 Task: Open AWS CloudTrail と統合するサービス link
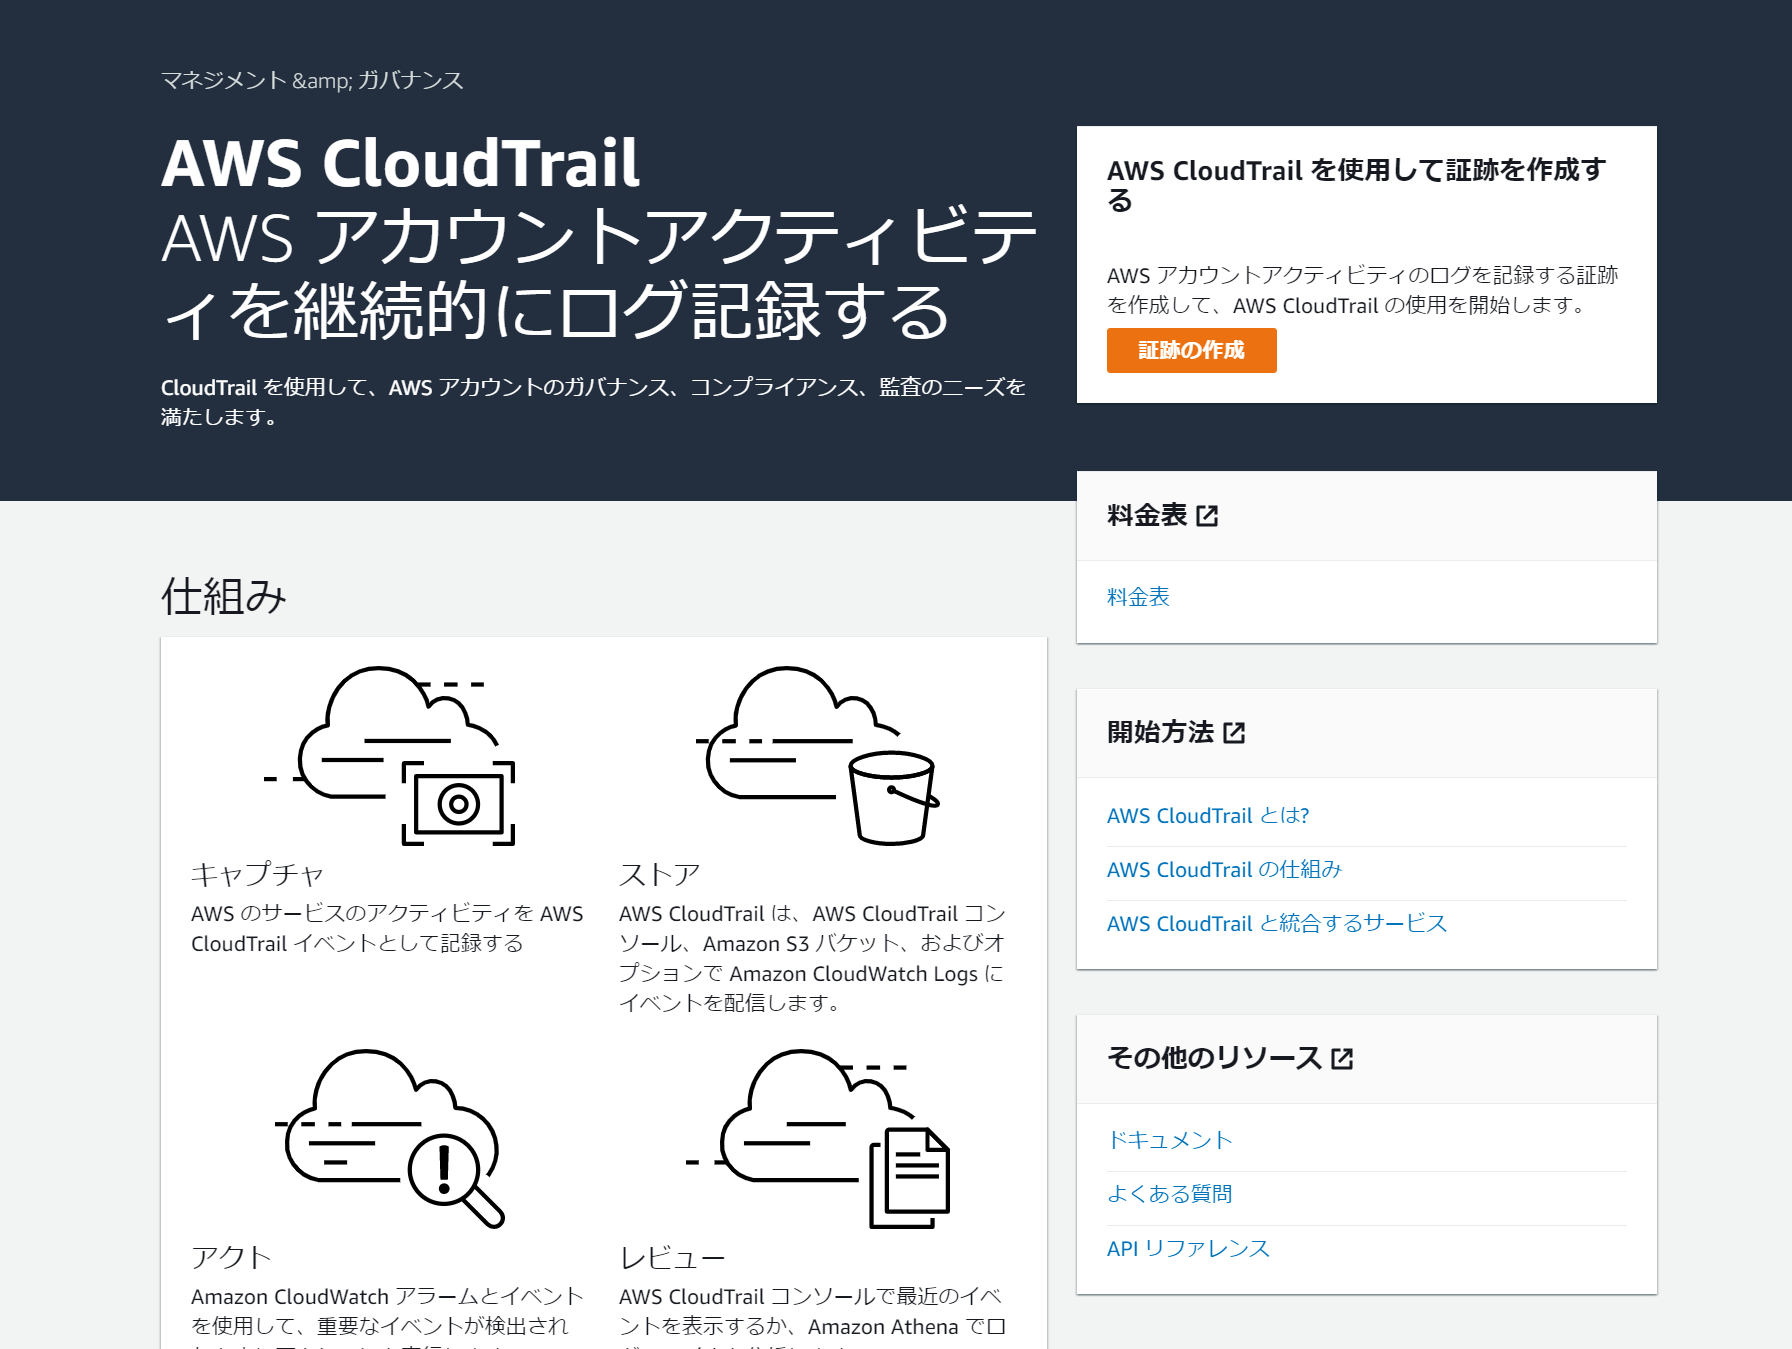1277,924
